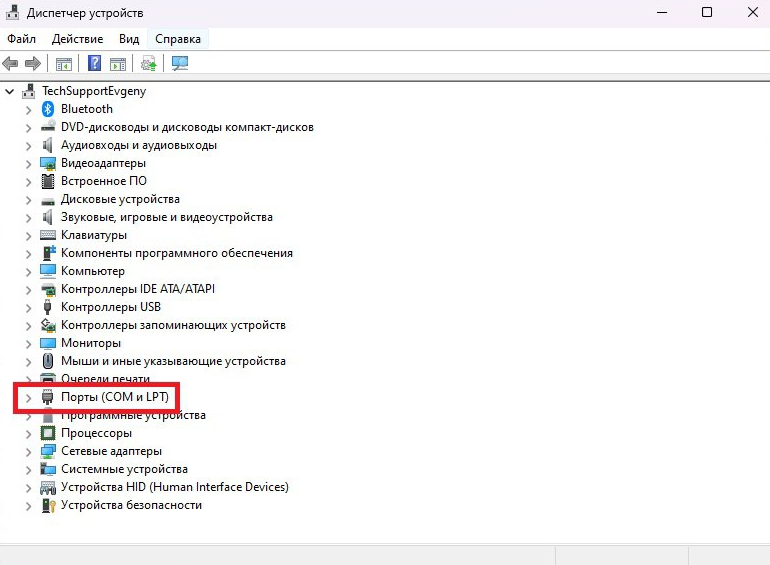770x565 pixels.
Task: Select Мыши и иные указывающие устройства label
Action: [x=173, y=361]
